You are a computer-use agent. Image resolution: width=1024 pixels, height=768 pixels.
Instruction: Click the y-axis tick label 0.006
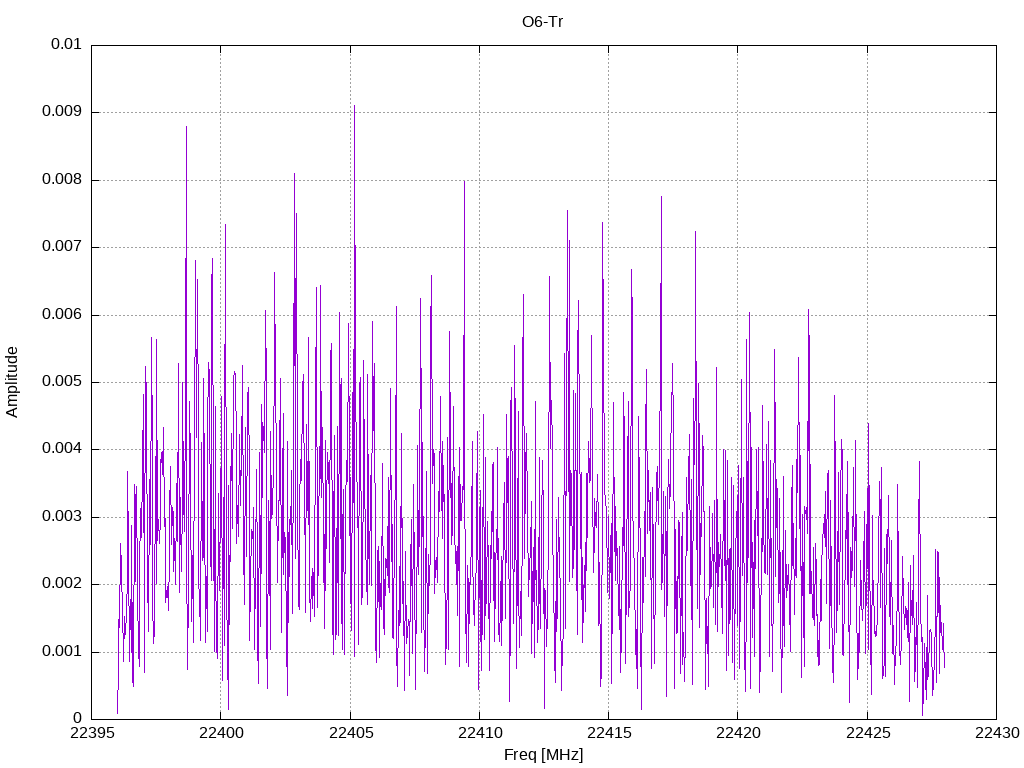click(x=62, y=315)
